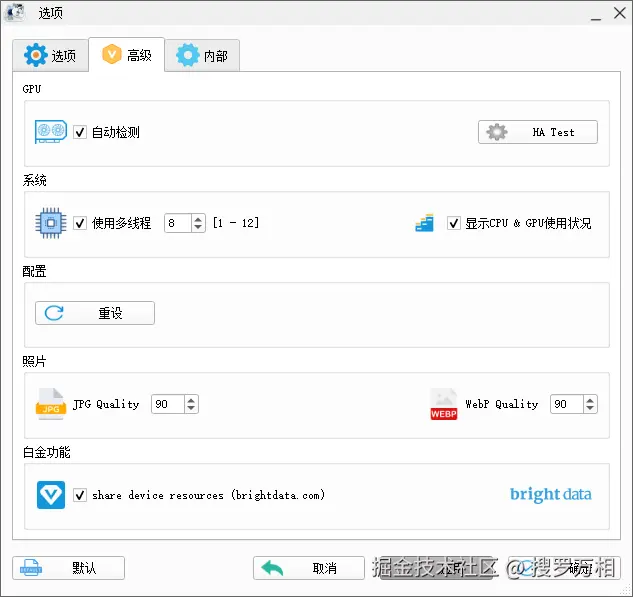Click the JPG Quality value field
This screenshot has width=633, height=597.
pyautogui.click(x=168, y=404)
